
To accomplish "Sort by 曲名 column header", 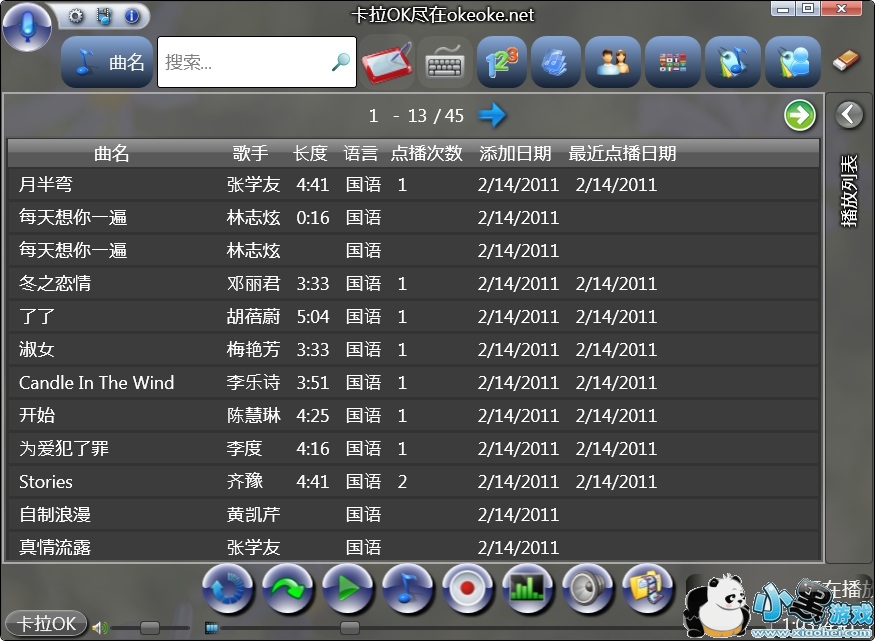I will (x=112, y=153).
